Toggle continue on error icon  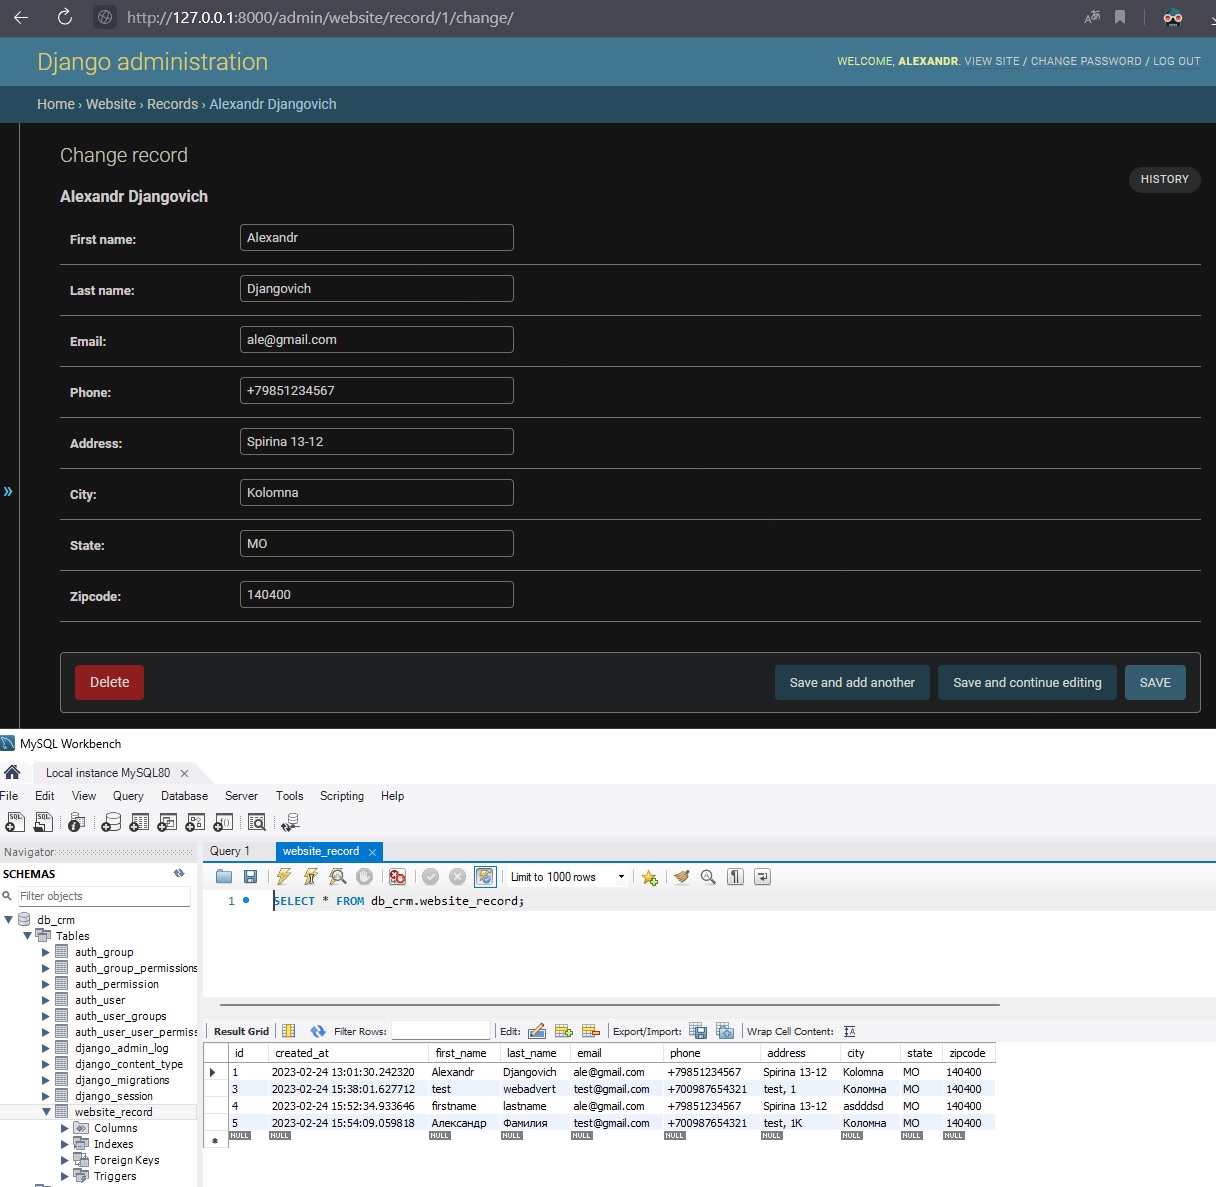point(398,877)
